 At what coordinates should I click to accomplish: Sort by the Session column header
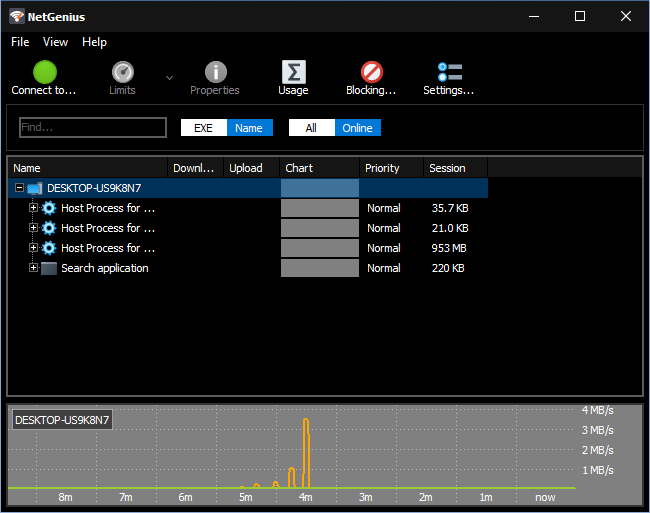coord(456,168)
